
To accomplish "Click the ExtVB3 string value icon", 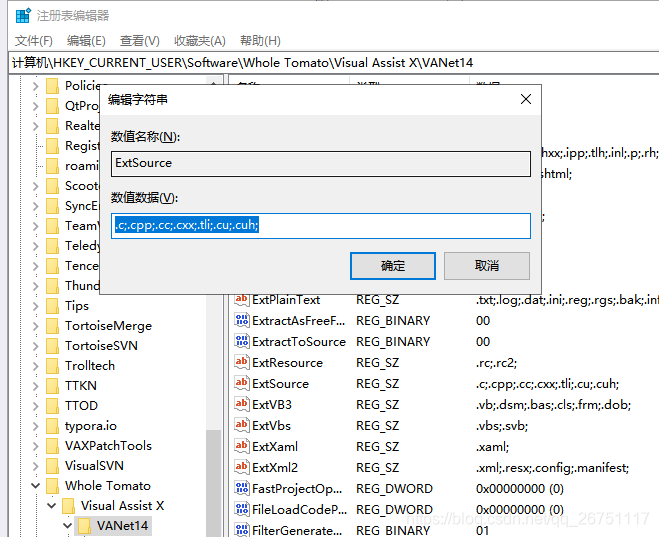I will (241, 405).
